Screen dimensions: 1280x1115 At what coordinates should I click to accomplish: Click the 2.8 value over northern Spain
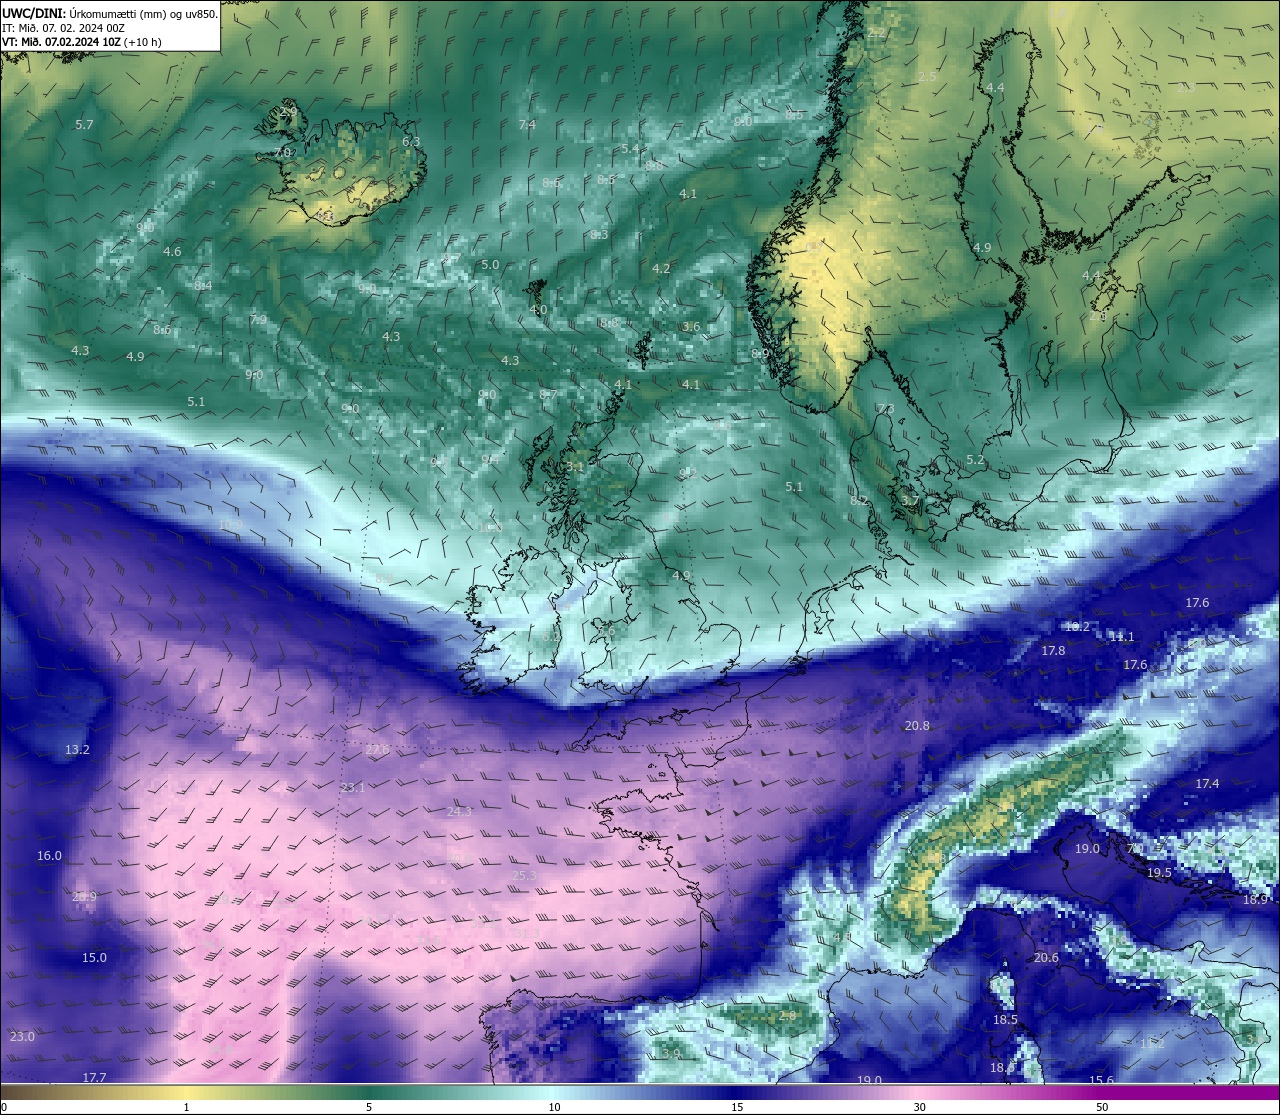tap(788, 1016)
